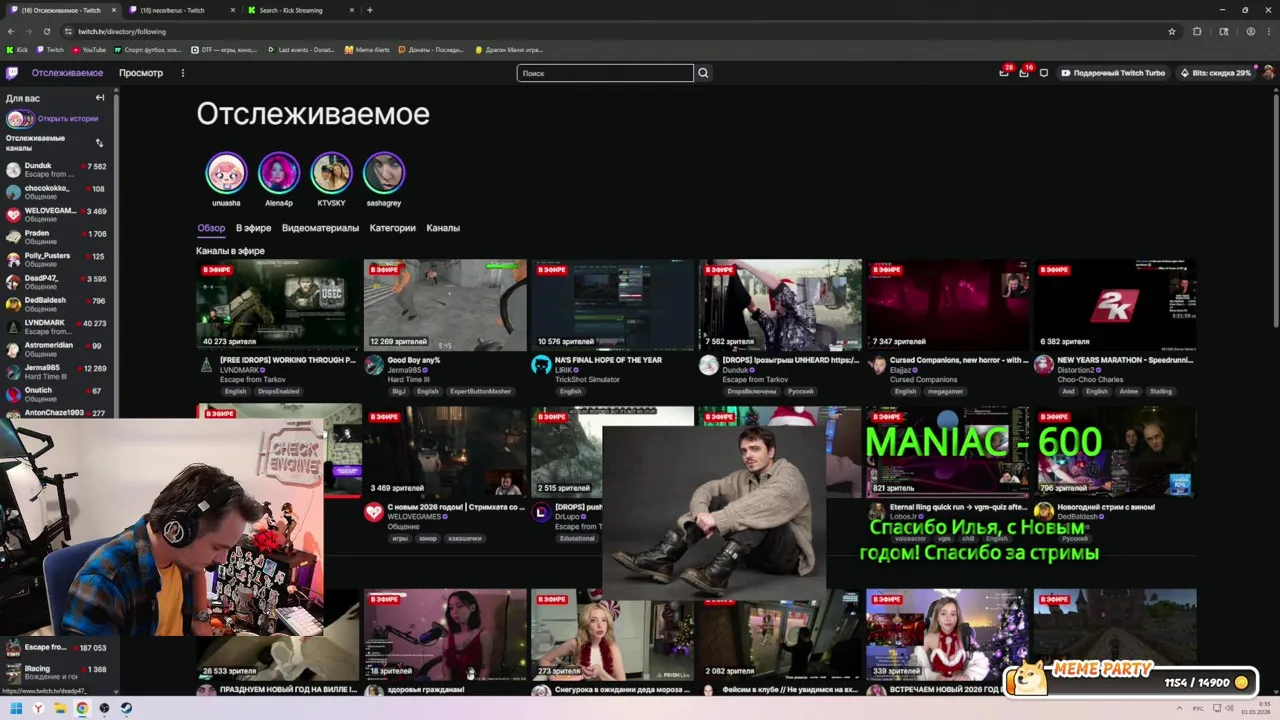Open a new browser tab with plus
Image resolution: width=1280 pixels, height=720 pixels.
pos(370,10)
